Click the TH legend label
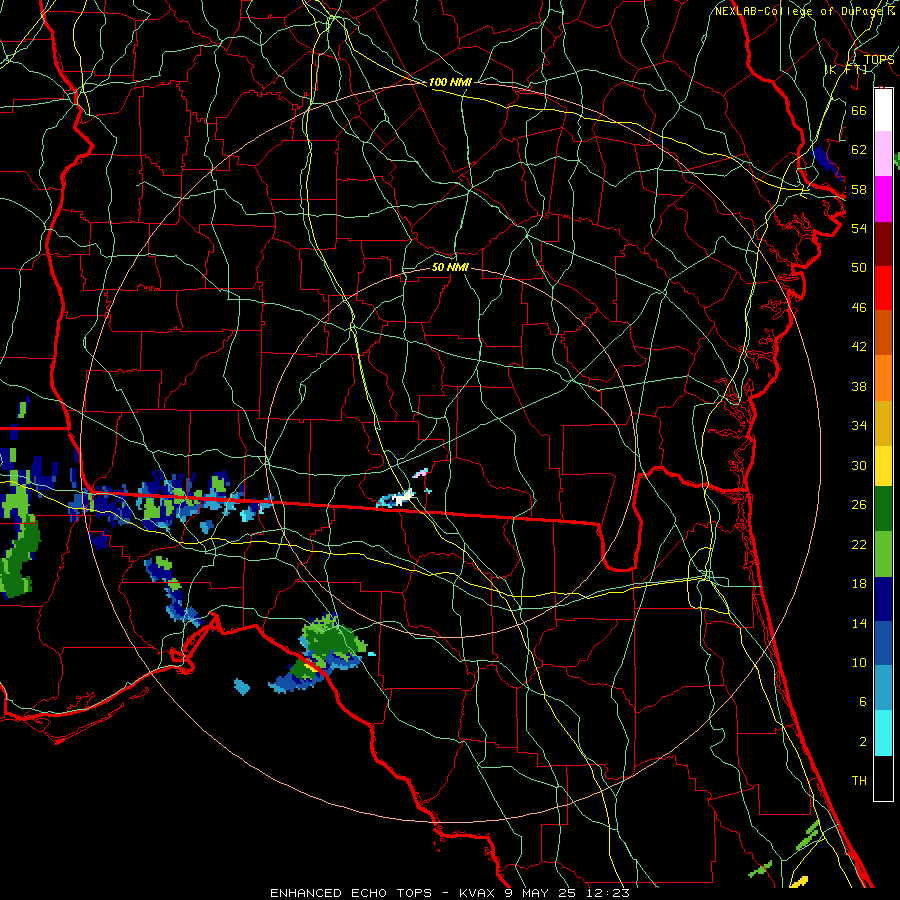The width and height of the screenshot is (900, 900). pos(859,781)
